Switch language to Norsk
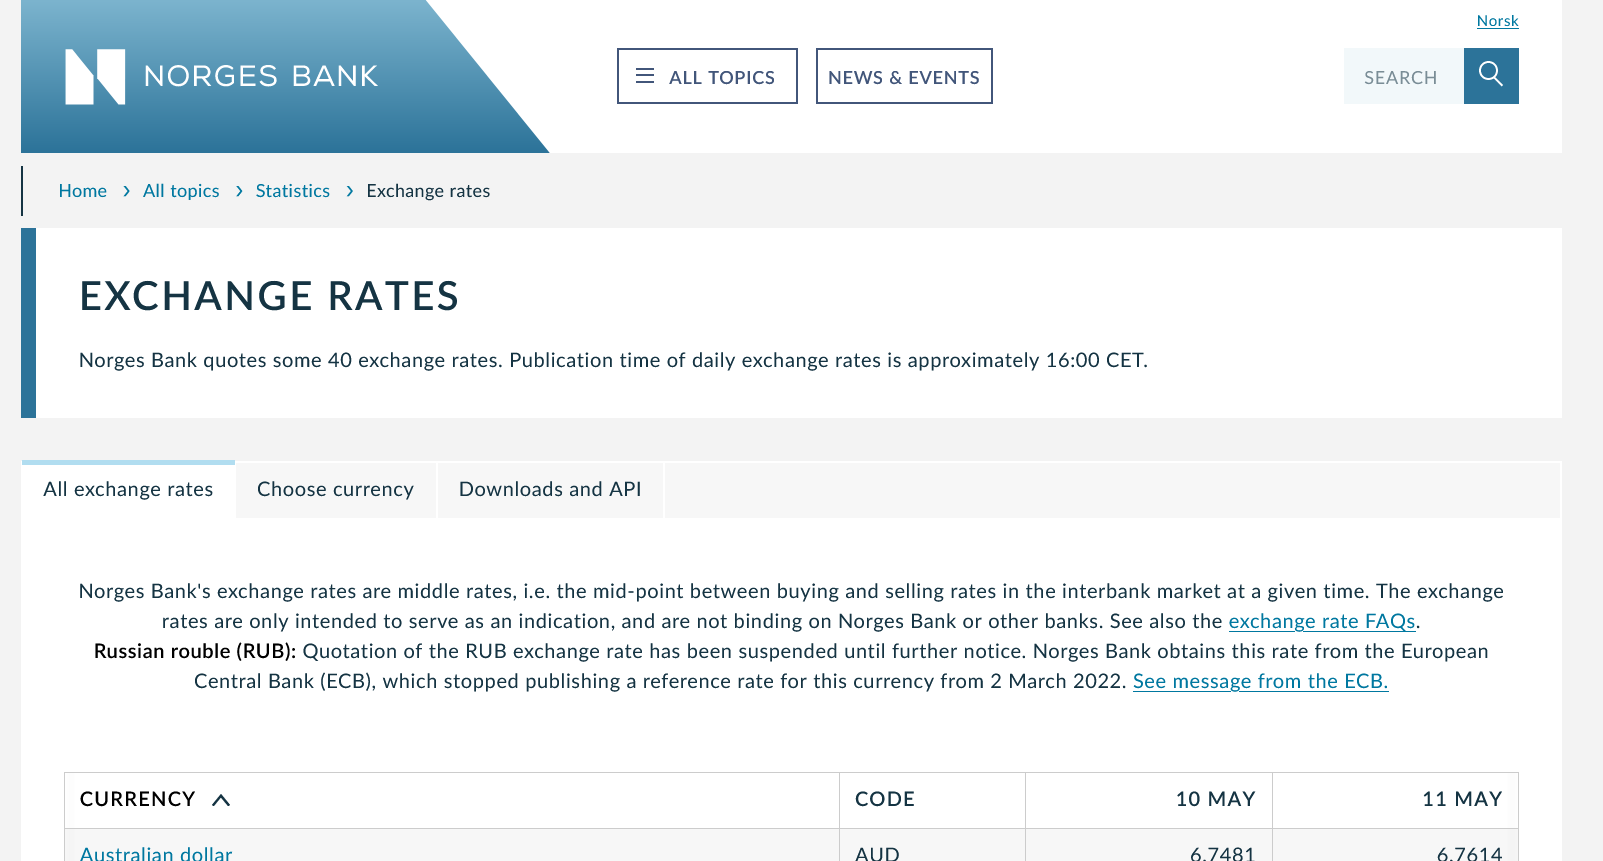Viewport: 1603px width, 861px height. [x=1497, y=21]
